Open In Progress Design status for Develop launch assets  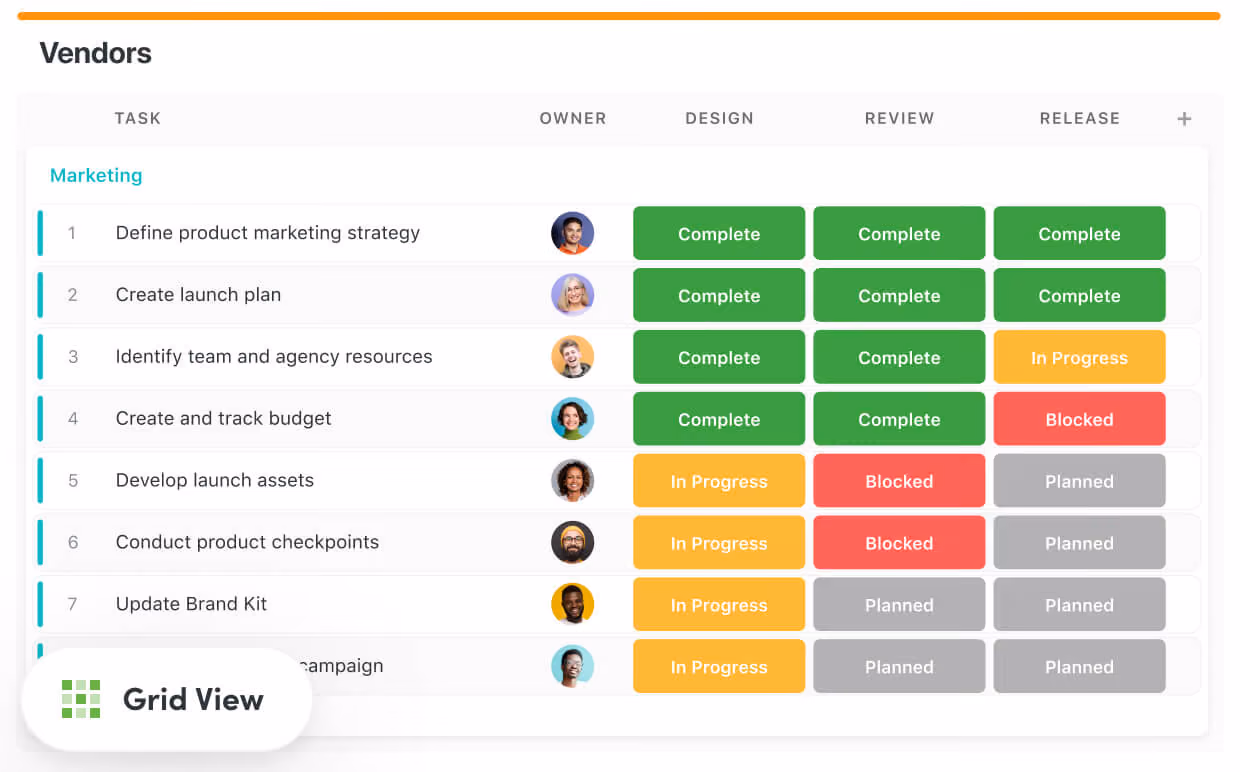[x=719, y=481]
